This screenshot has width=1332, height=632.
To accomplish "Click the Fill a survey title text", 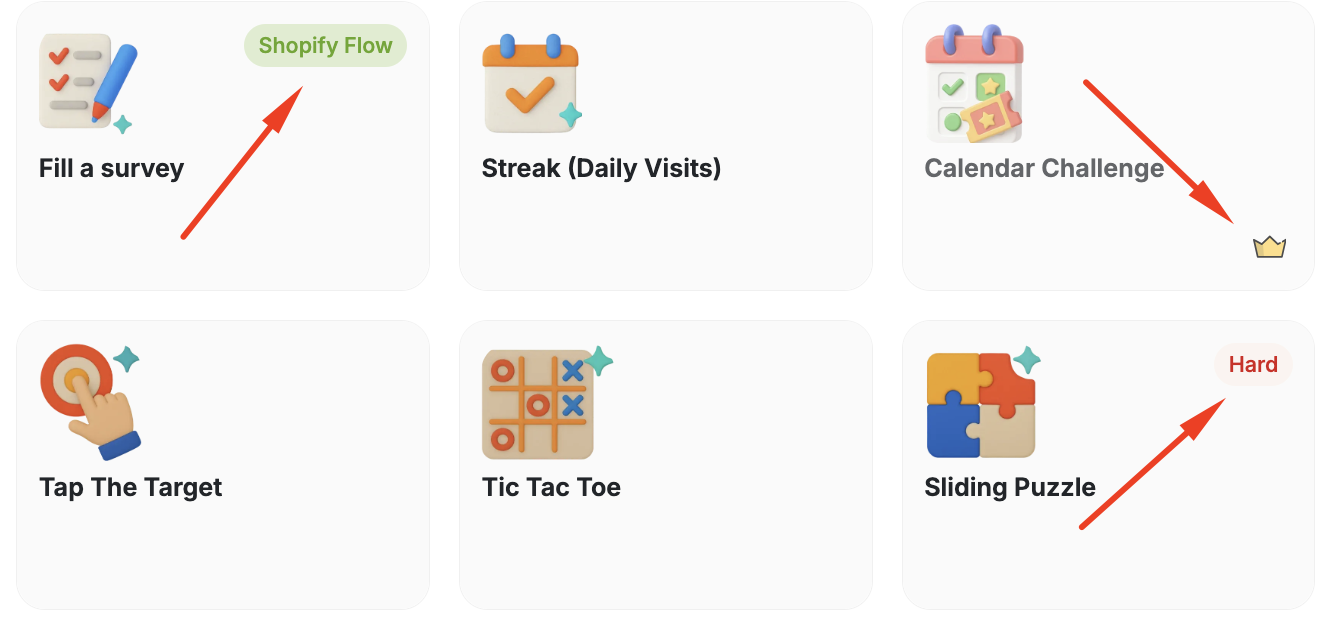I will pos(111,168).
